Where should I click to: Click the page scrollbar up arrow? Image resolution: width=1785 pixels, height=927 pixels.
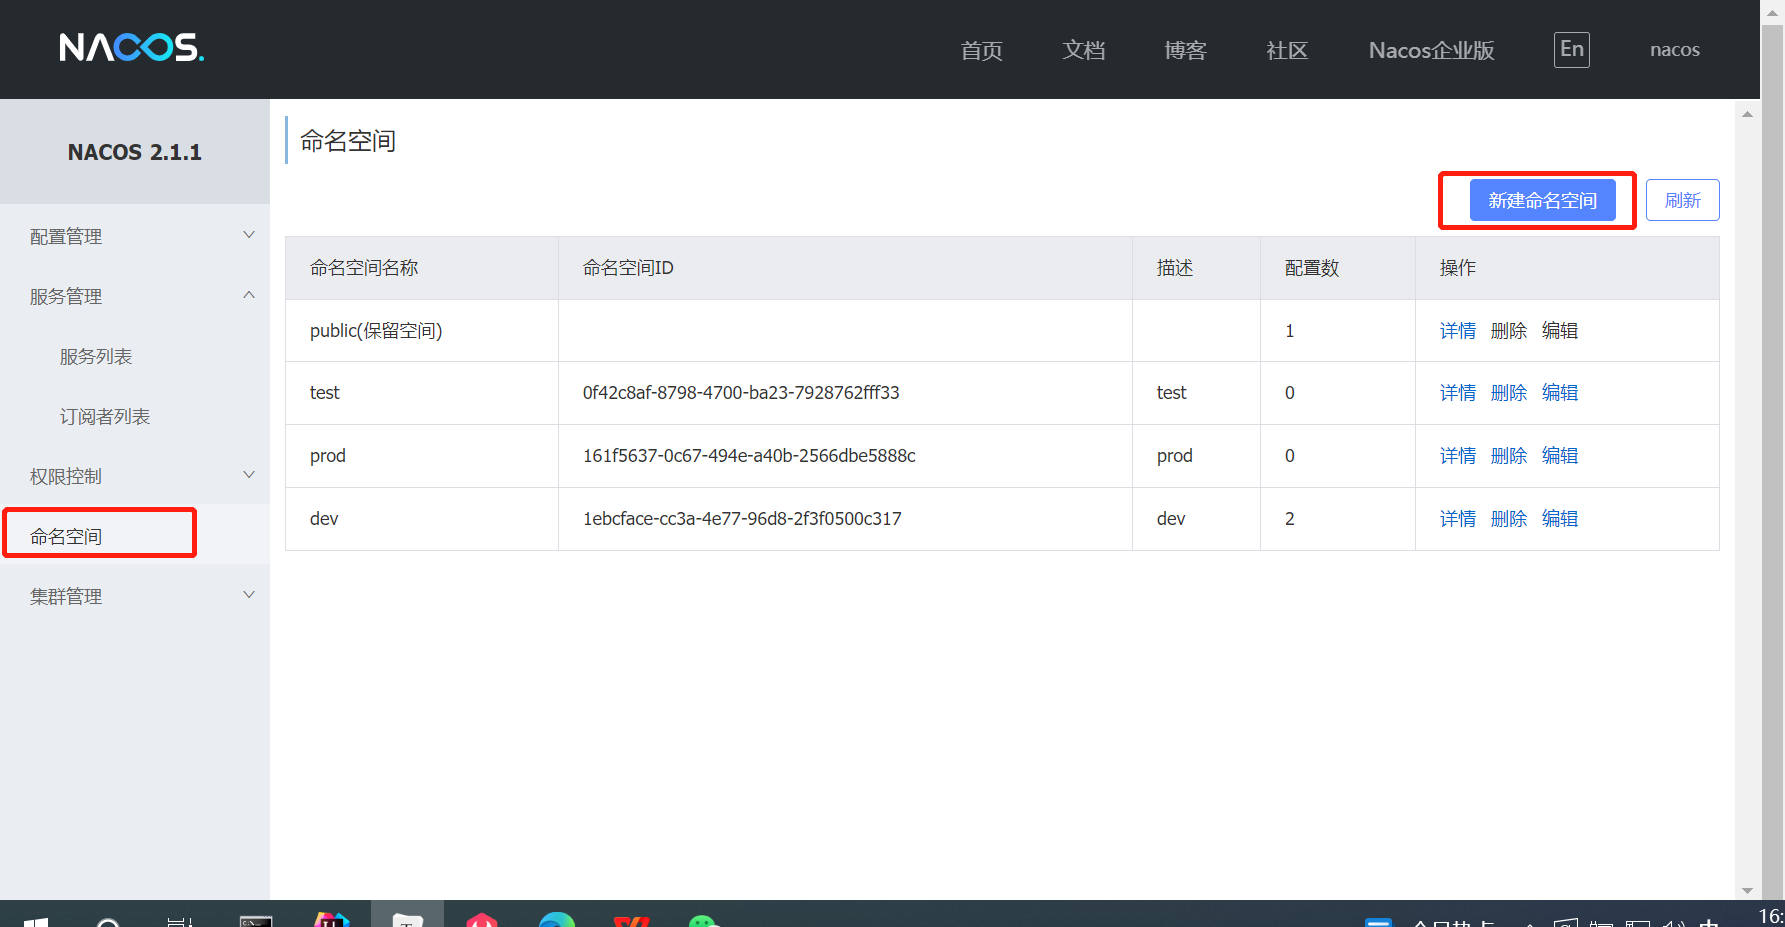pos(1747,114)
